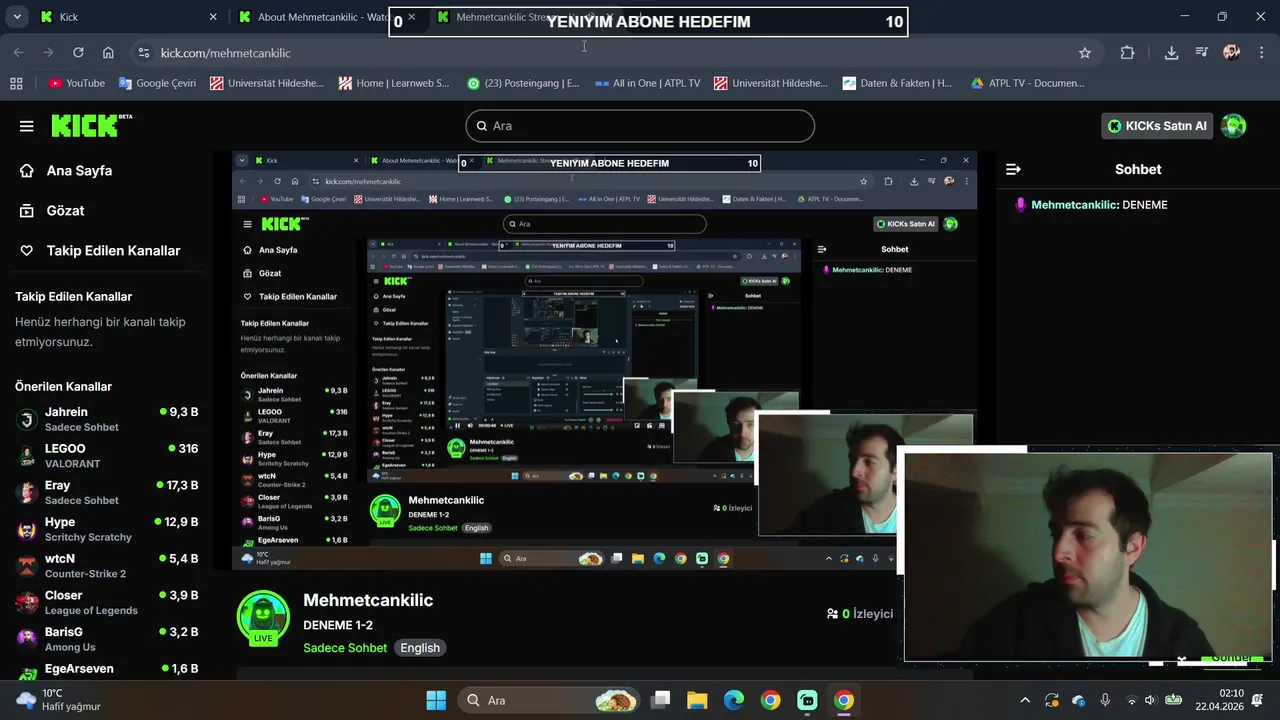
Task: Open Task View from the taskbar
Action: (660, 700)
